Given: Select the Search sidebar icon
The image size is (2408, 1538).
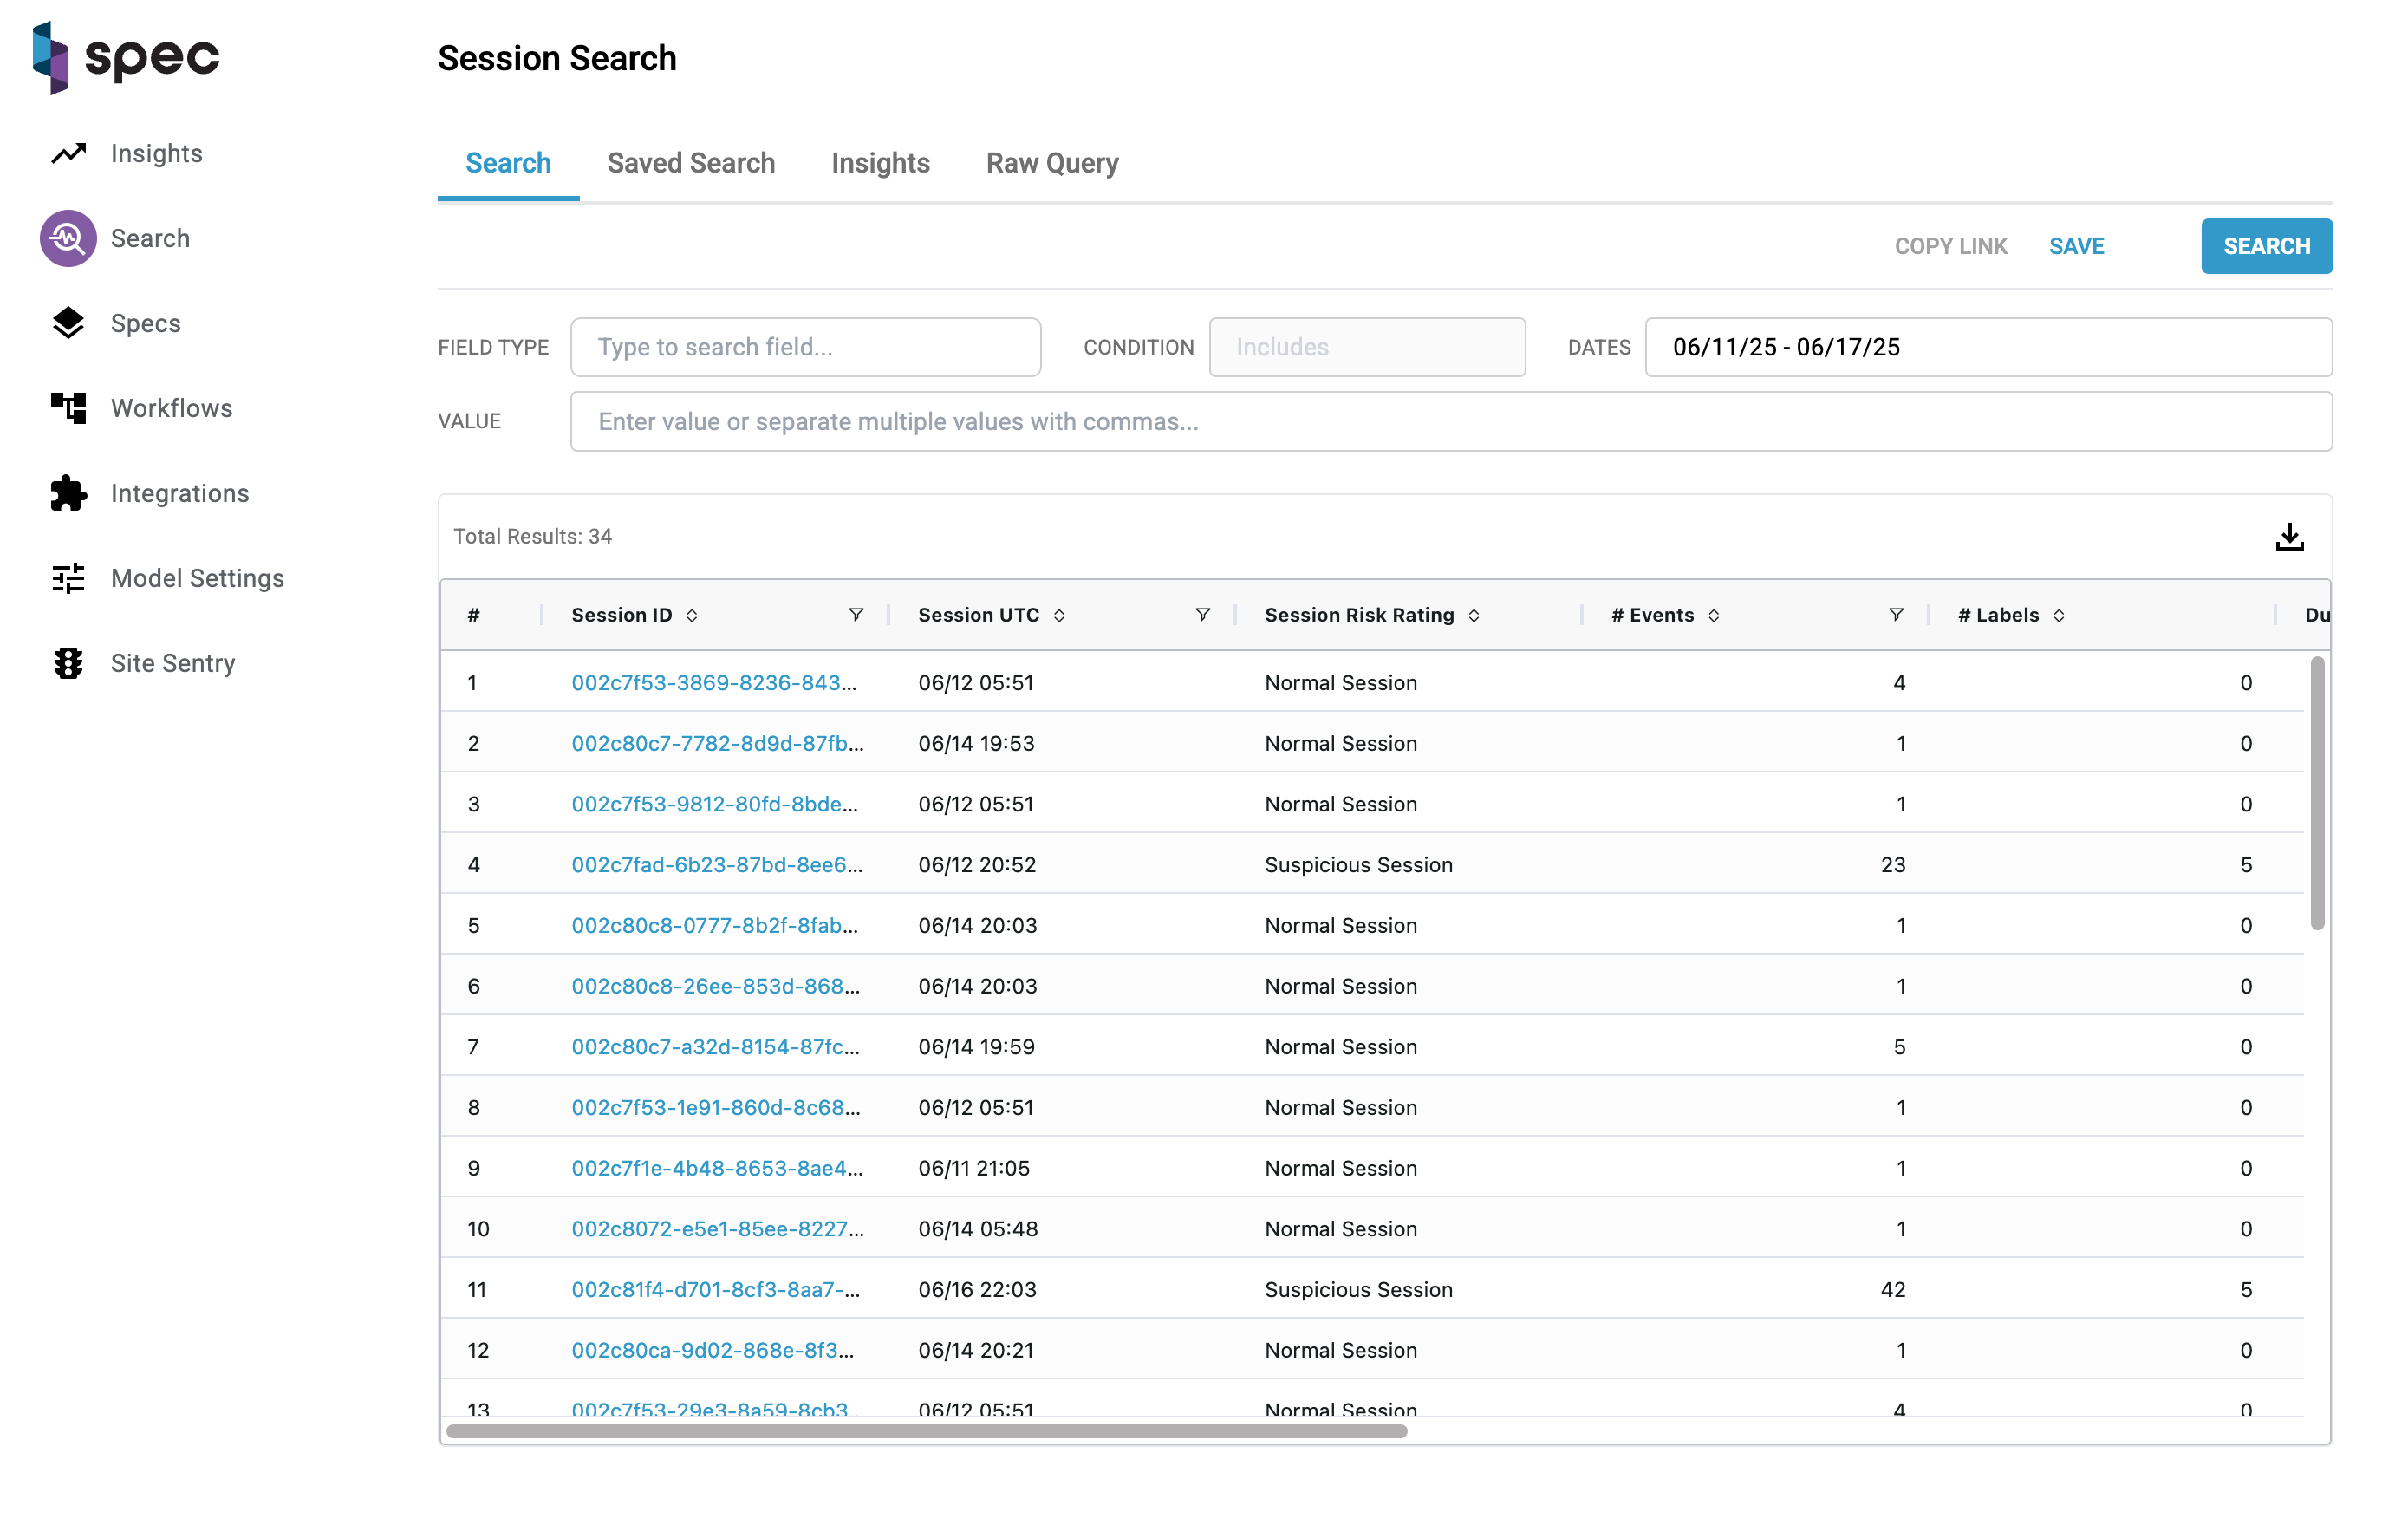Looking at the screenshot, I should [66, 238].
